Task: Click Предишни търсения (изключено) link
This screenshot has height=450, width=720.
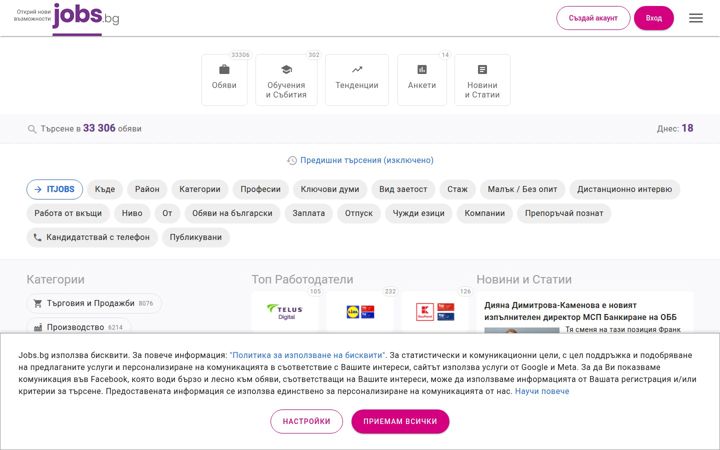Action: point(366,160)
